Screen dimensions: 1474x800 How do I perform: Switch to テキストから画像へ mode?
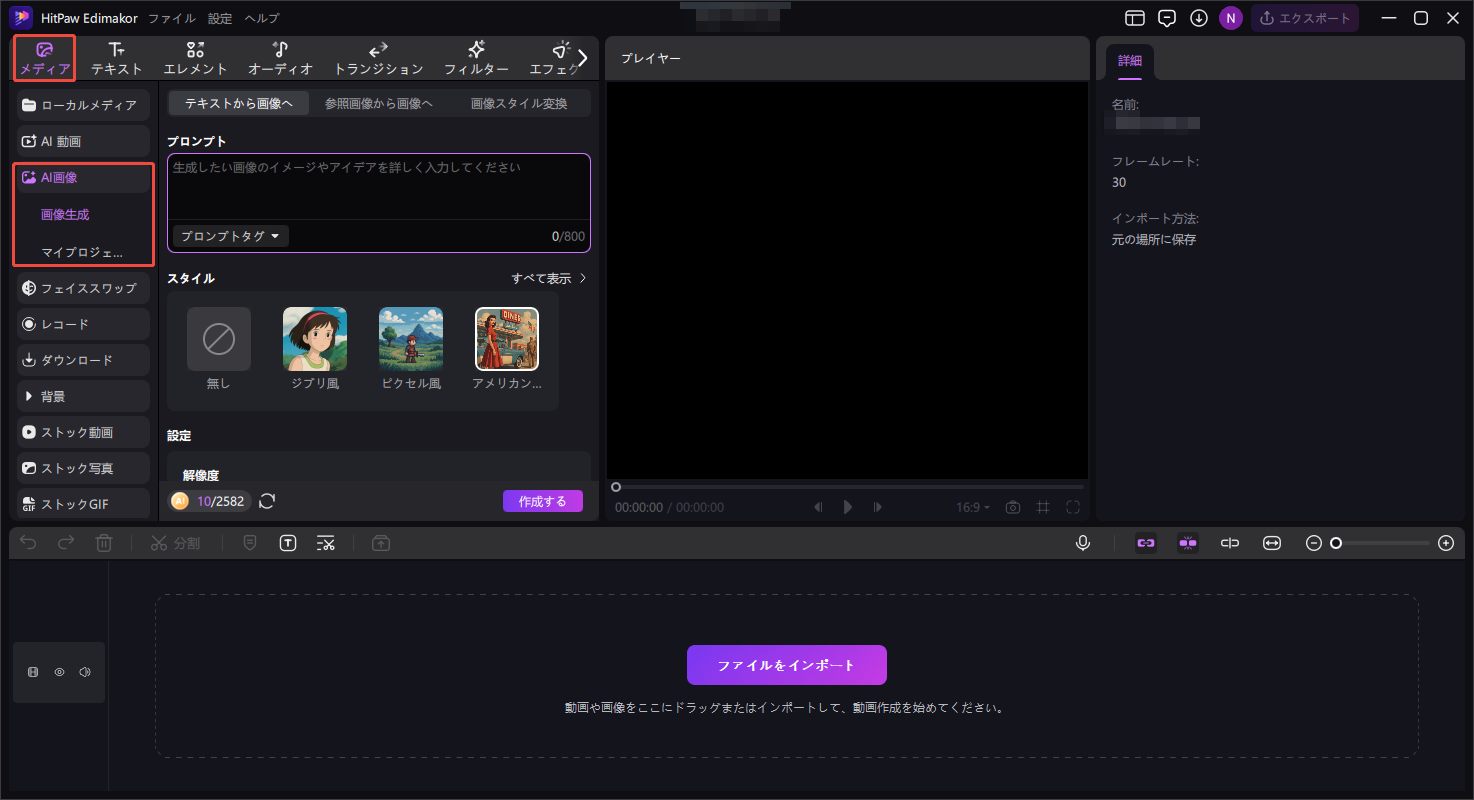tap(239, 103)
